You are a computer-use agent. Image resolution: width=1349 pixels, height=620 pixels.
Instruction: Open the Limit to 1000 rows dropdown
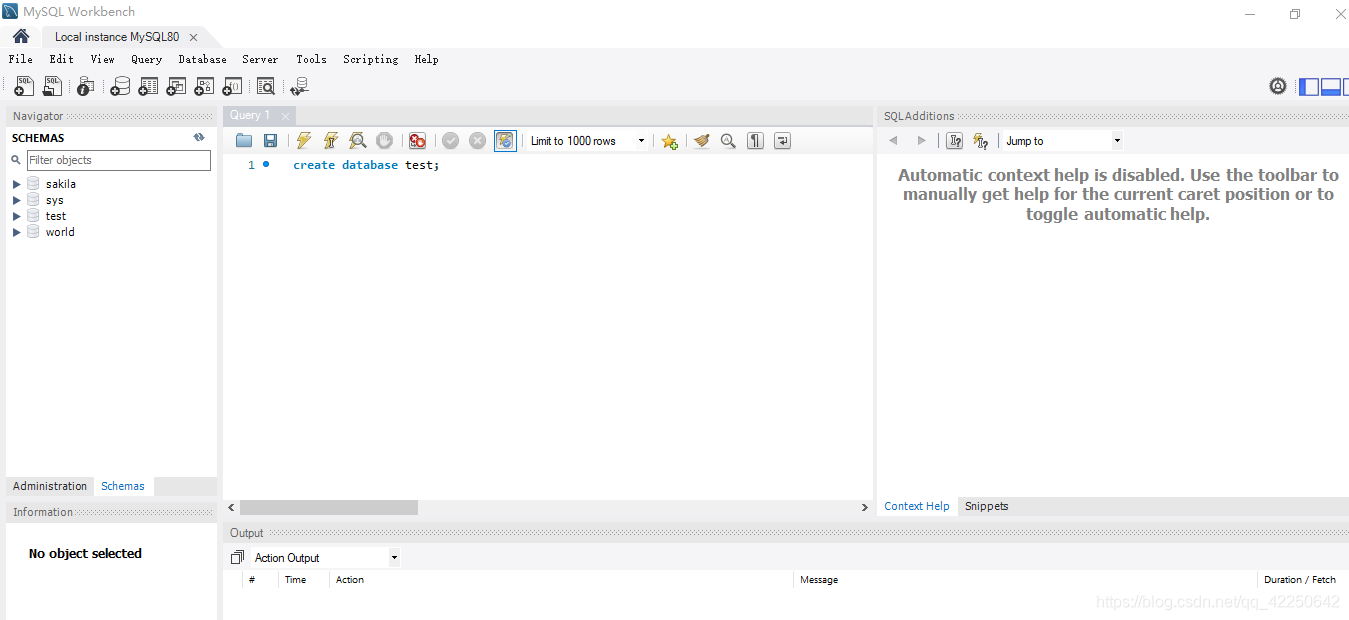click(640, 140)
